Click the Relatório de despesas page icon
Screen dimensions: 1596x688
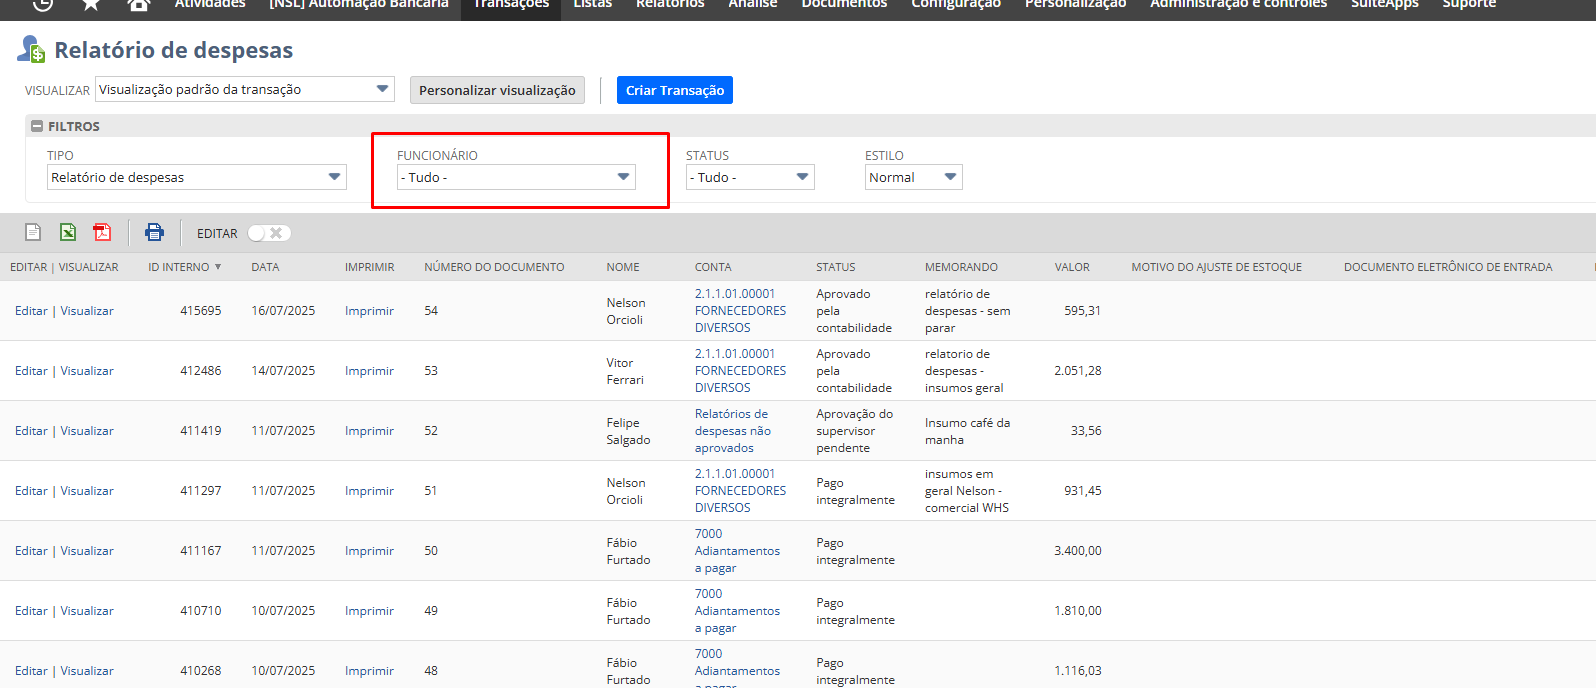[32, 49]
